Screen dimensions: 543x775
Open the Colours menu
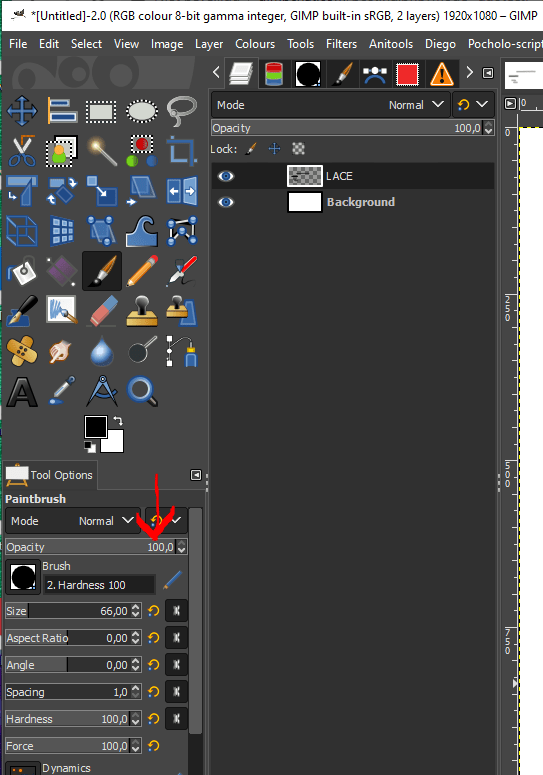[255, 44]
